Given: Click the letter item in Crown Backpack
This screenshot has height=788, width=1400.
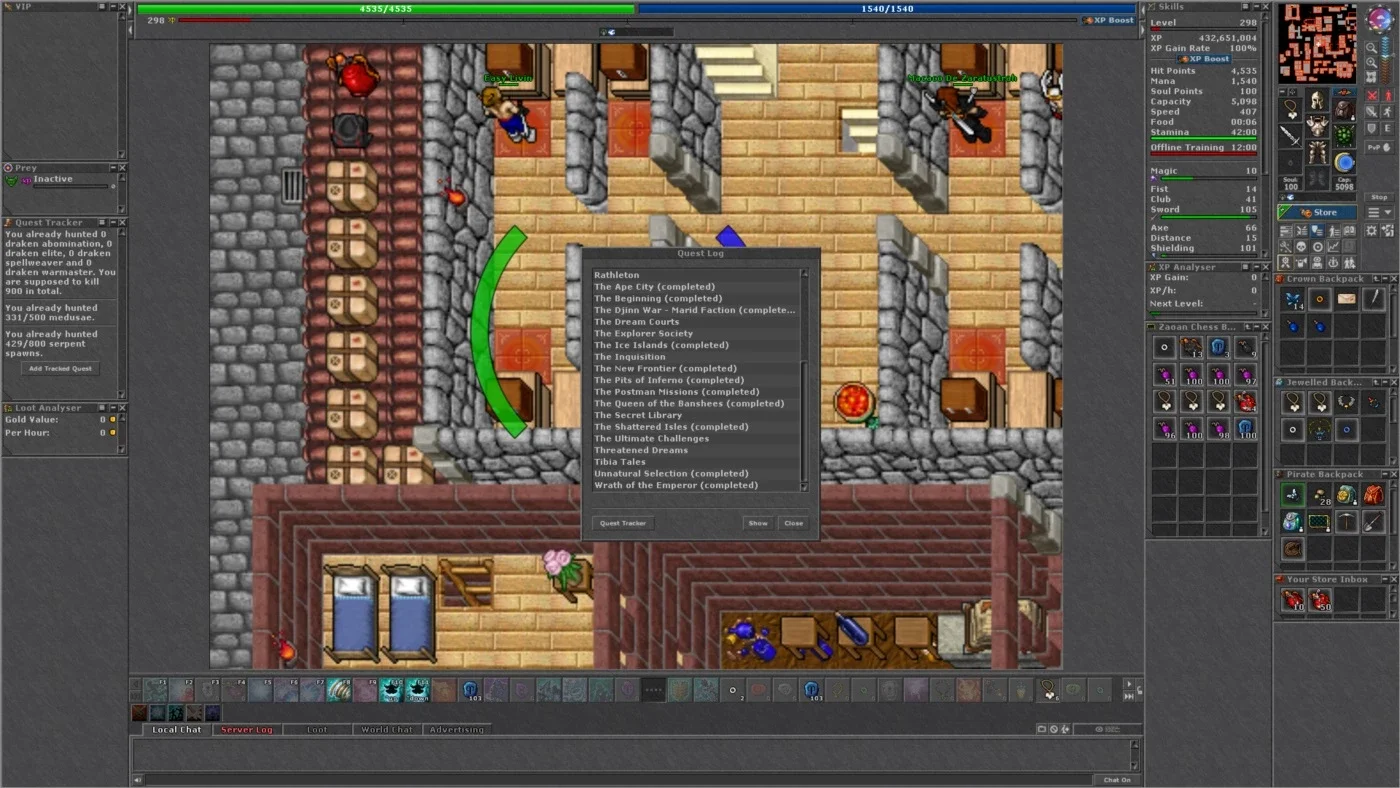Looking at the screenshot, I should [1347, 298].
